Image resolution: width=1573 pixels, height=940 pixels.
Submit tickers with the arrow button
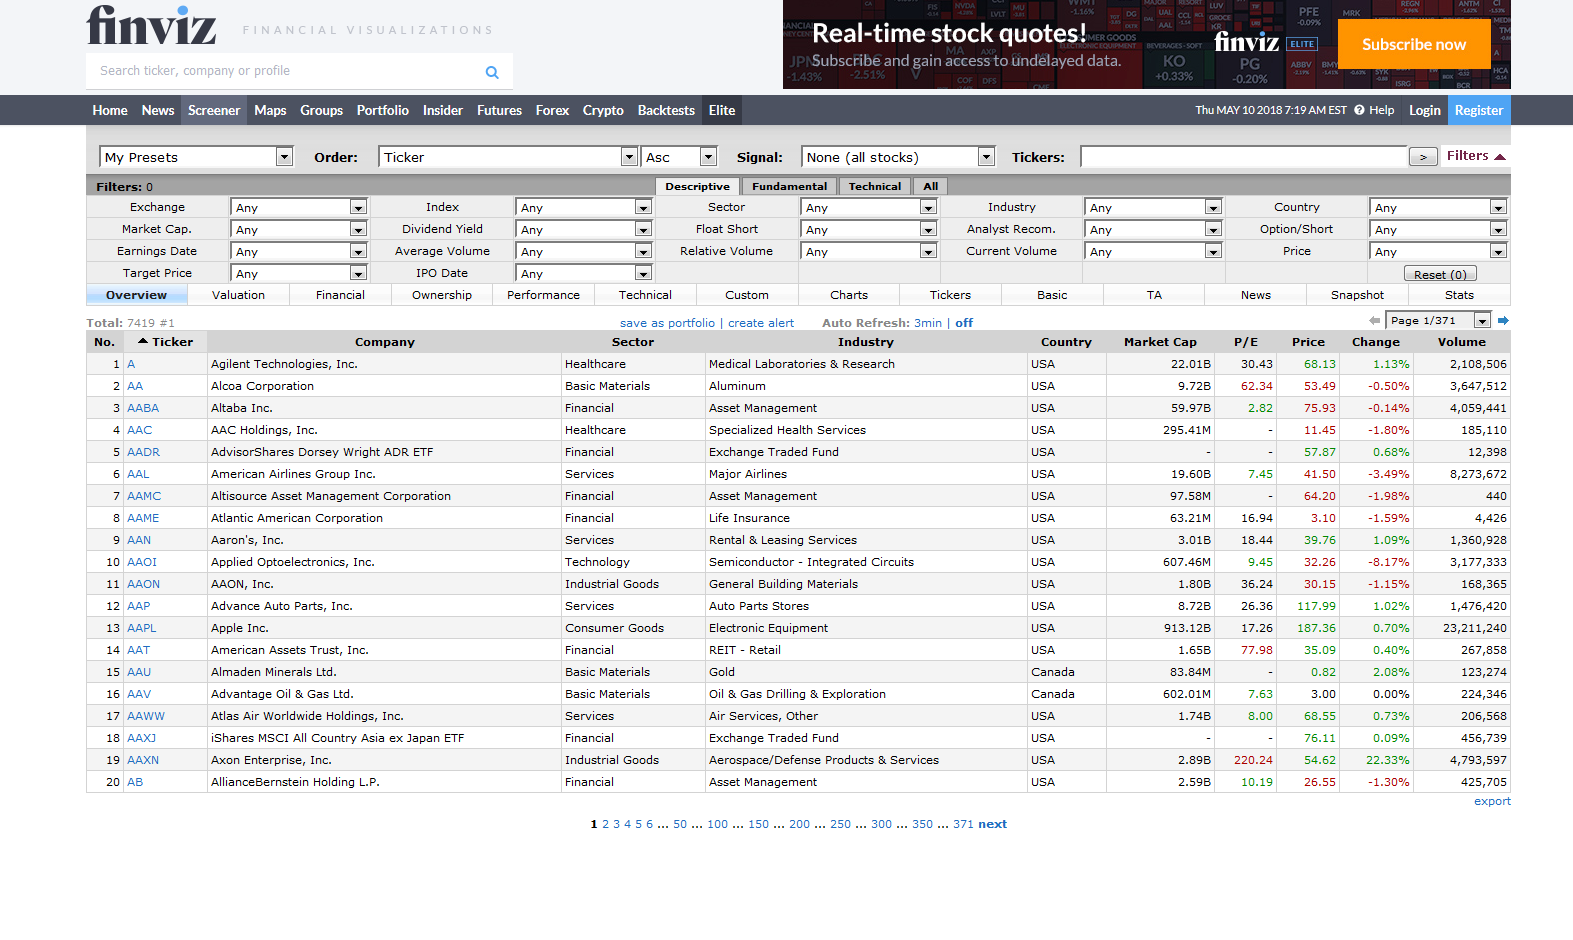coord(1423,157)
